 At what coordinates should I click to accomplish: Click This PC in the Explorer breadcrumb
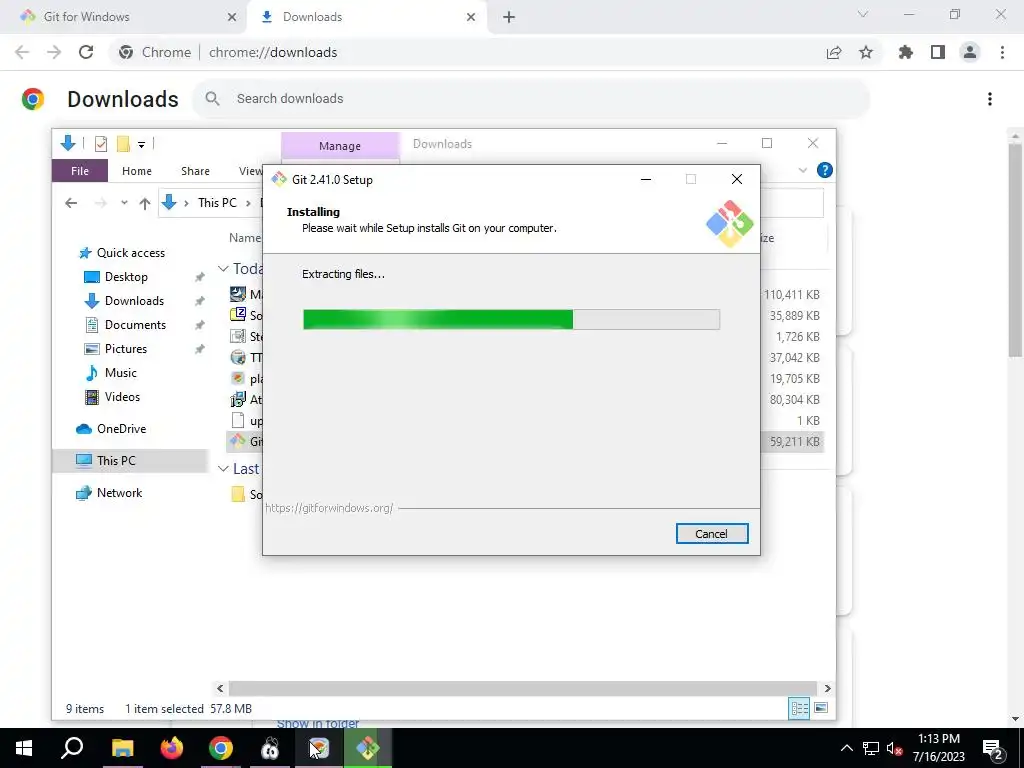click(217, 203)
